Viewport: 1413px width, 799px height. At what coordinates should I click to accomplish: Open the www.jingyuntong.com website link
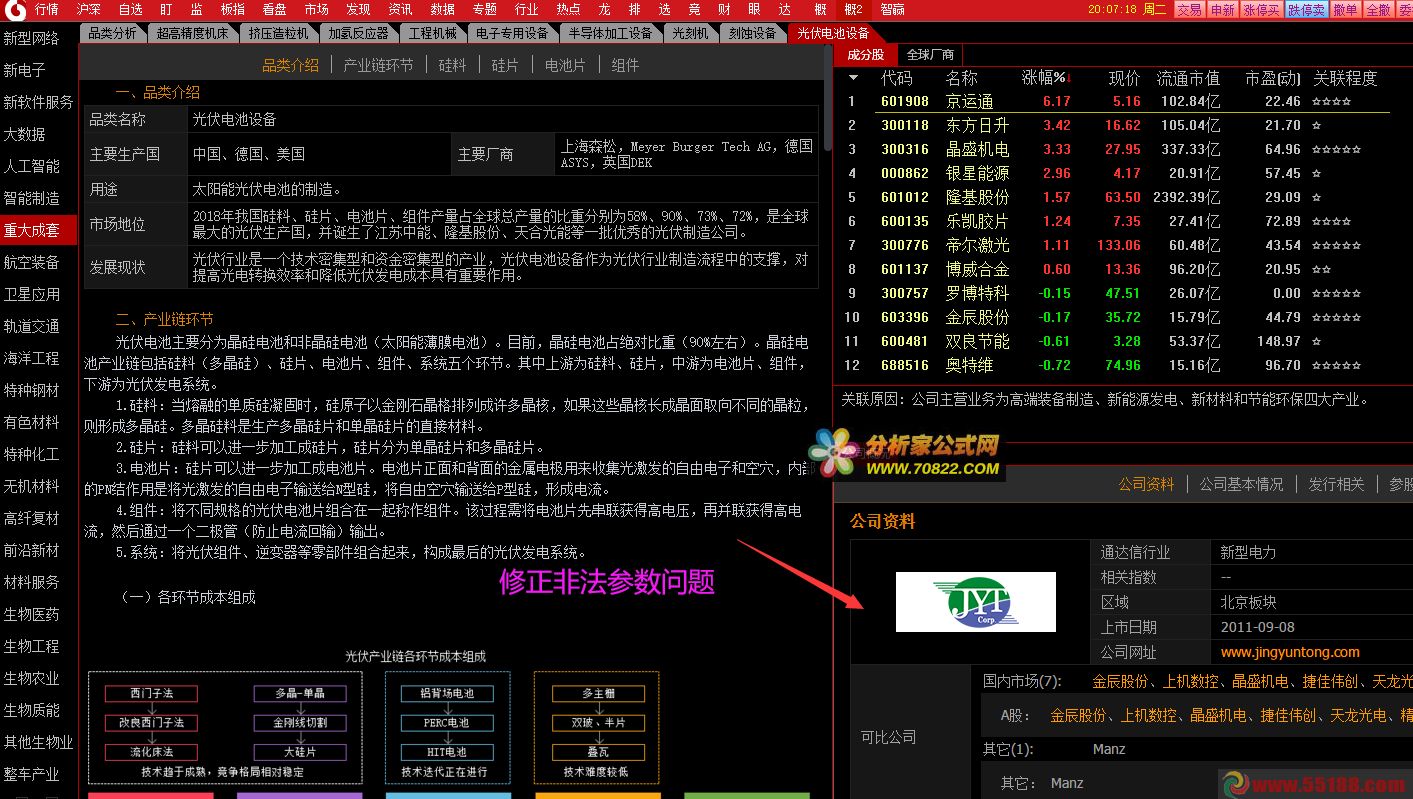1290,652
